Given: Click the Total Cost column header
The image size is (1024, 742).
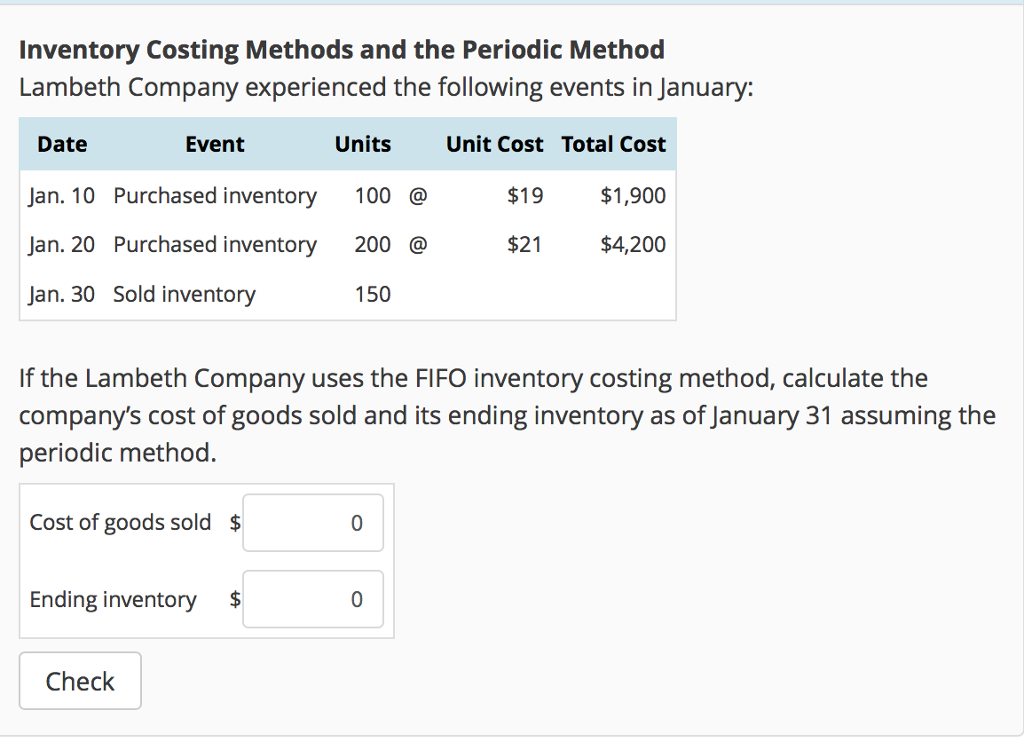Looking at the screenshot, I should 614,144.
